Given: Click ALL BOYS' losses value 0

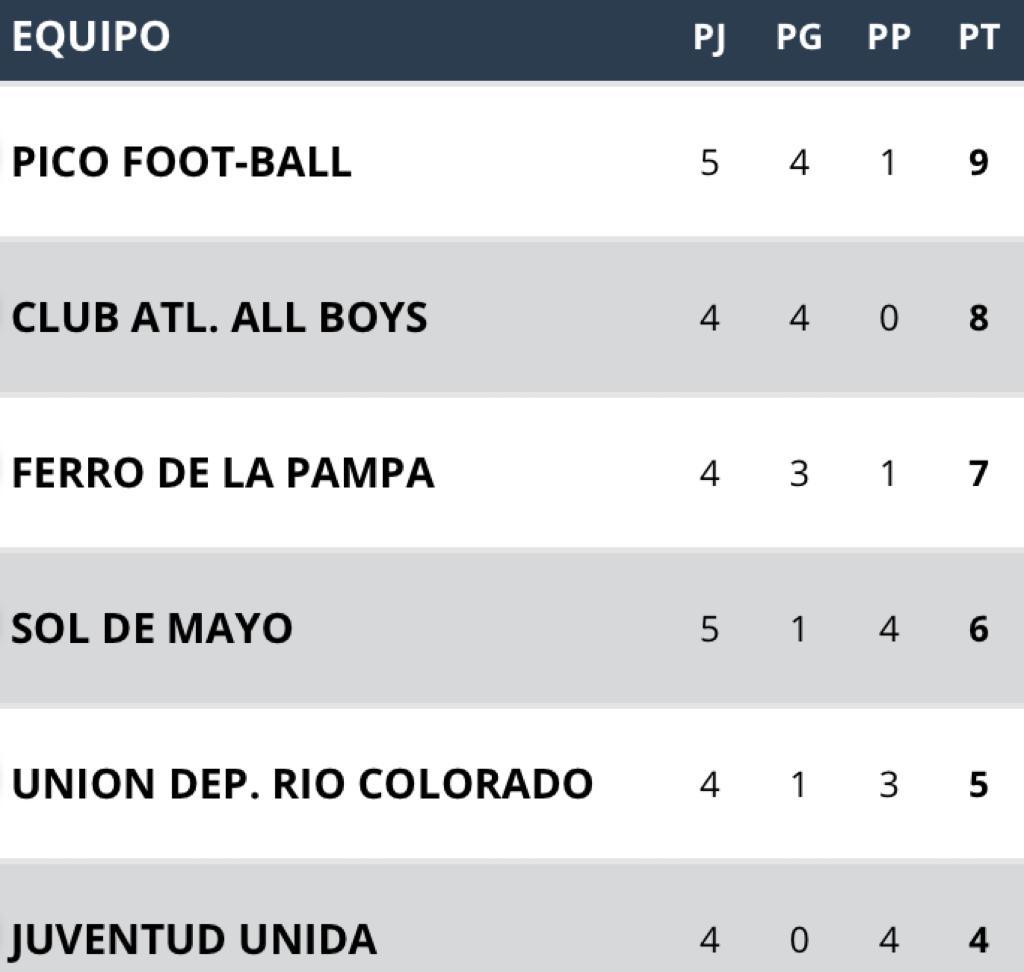Looking at the screenshot, I should click(x=889, y=317).
